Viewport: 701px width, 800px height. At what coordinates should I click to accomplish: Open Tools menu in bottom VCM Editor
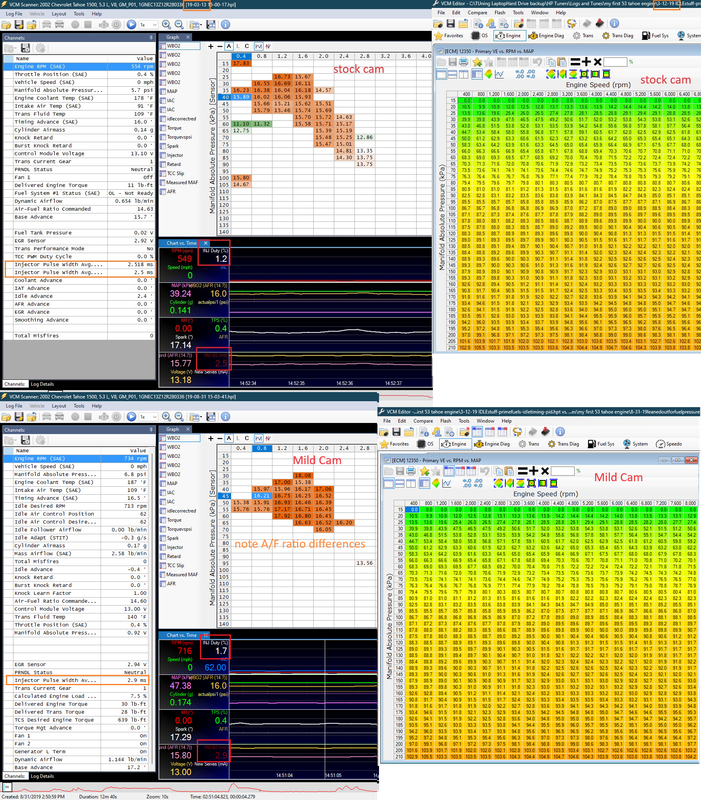(464, 421)
